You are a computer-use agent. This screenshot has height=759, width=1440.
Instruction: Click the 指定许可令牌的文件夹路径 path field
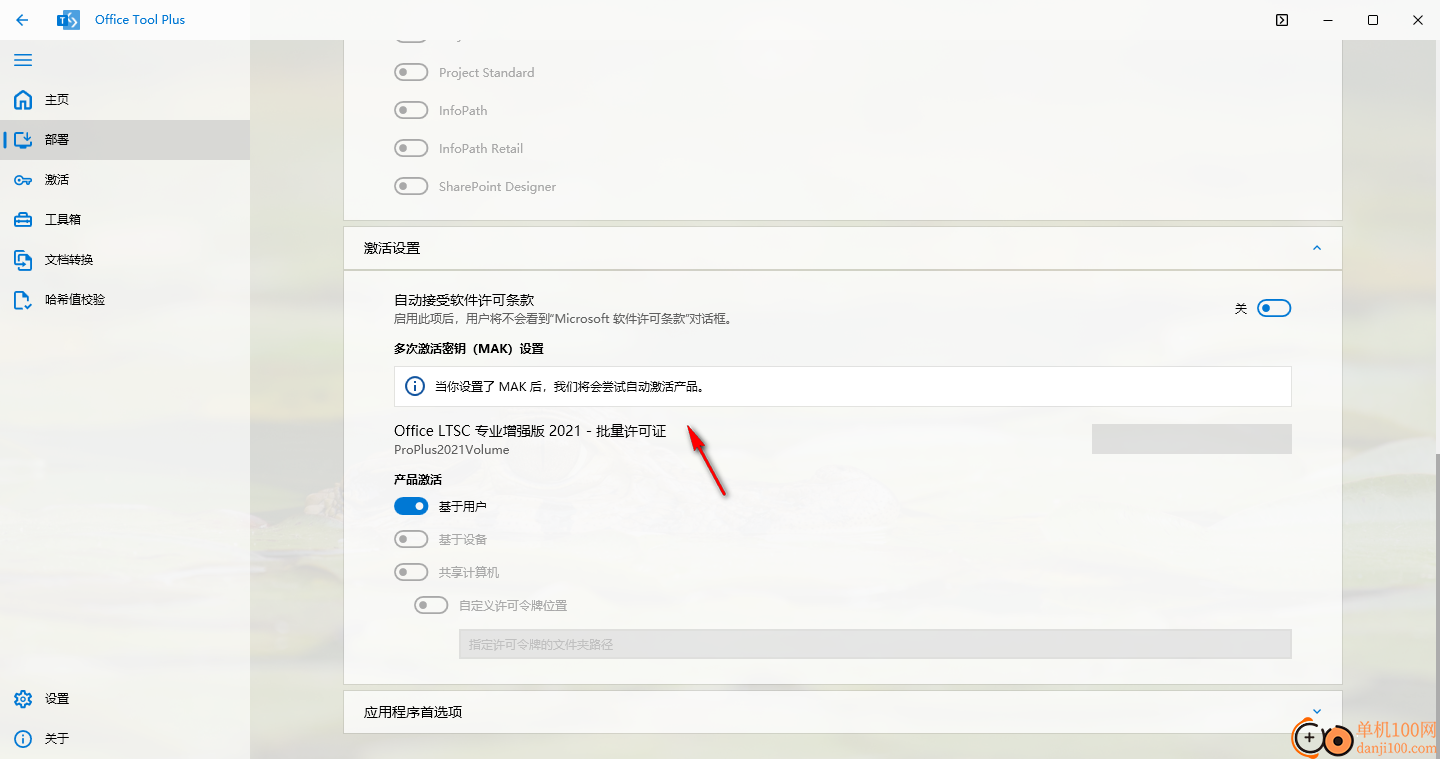pos(875,644)
